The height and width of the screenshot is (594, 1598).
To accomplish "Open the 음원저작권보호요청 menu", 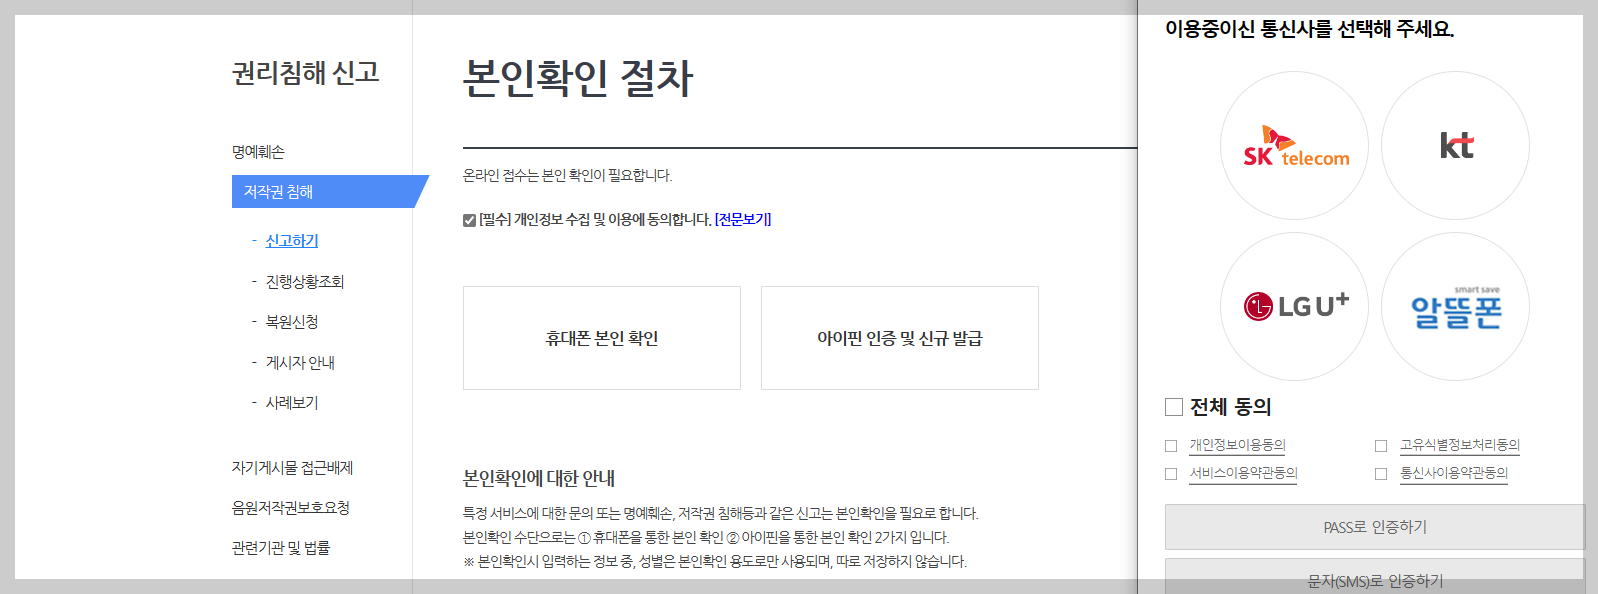I will [291, 508].
